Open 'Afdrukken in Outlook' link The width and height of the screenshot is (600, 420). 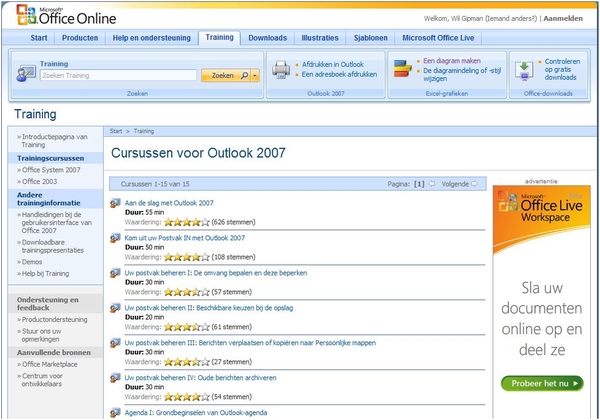[333, 64]
